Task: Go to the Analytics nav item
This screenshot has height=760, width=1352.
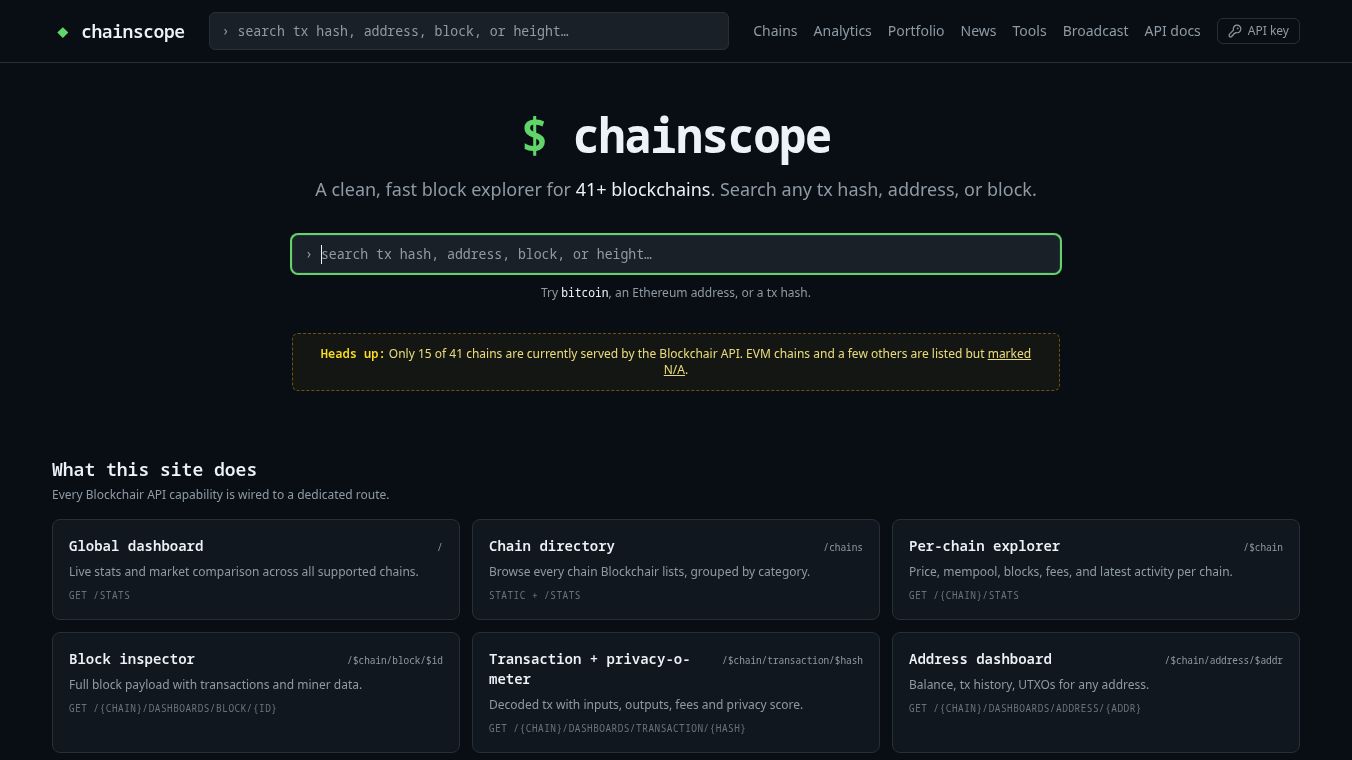Action: point(842,31)
